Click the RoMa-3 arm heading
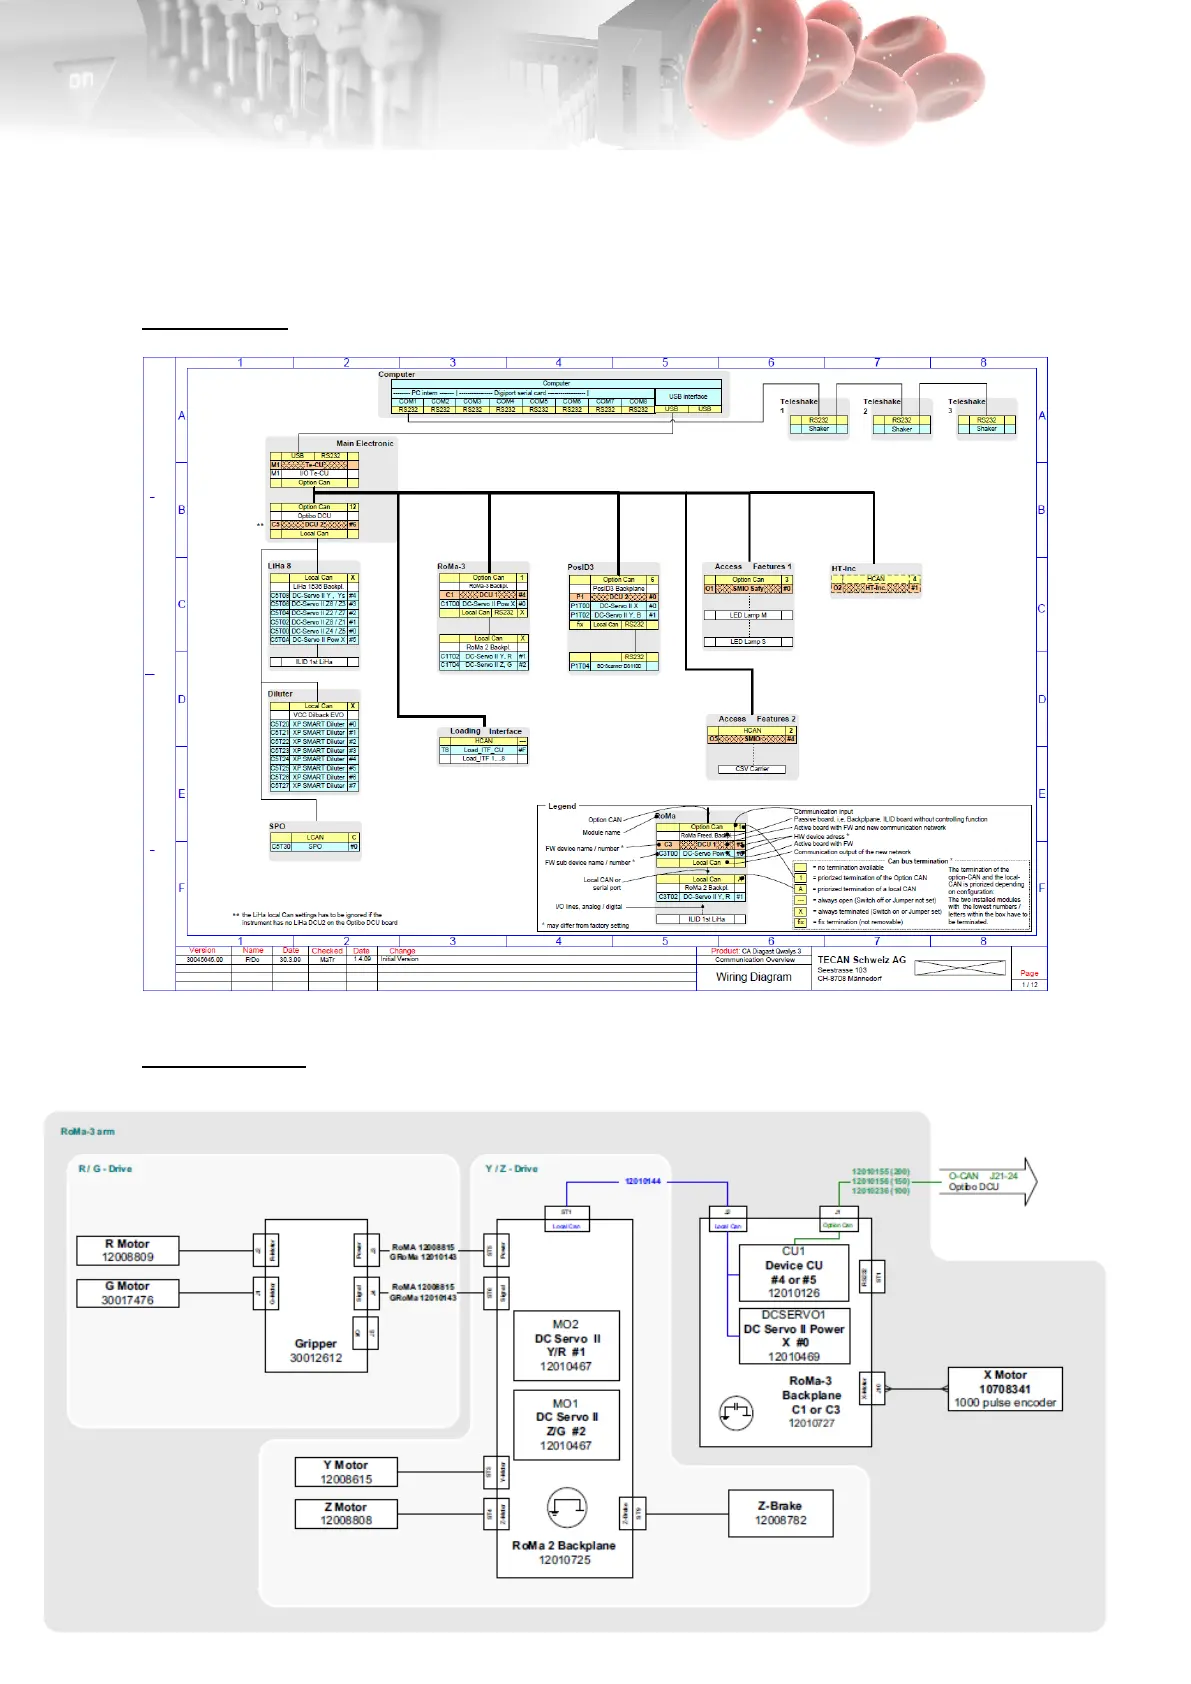The width and height of the screenshot is (1191, 1684). 87,1131
